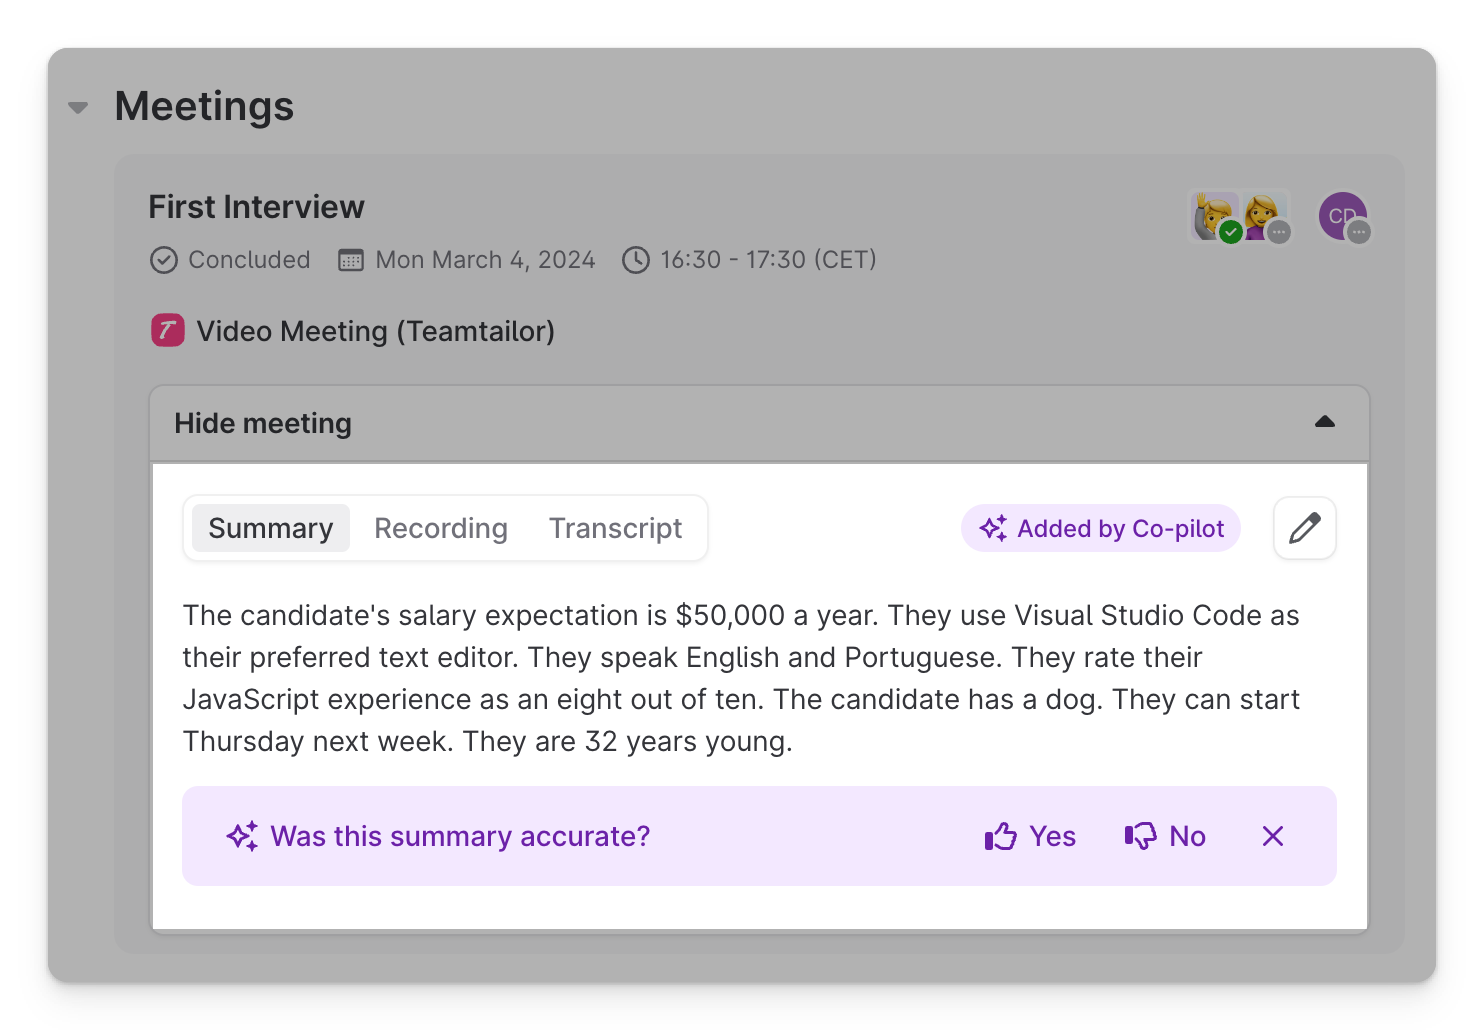Open the Teamtailor video meeting icon
Screen dimensions: 1484x1030
tap(167, 330)
